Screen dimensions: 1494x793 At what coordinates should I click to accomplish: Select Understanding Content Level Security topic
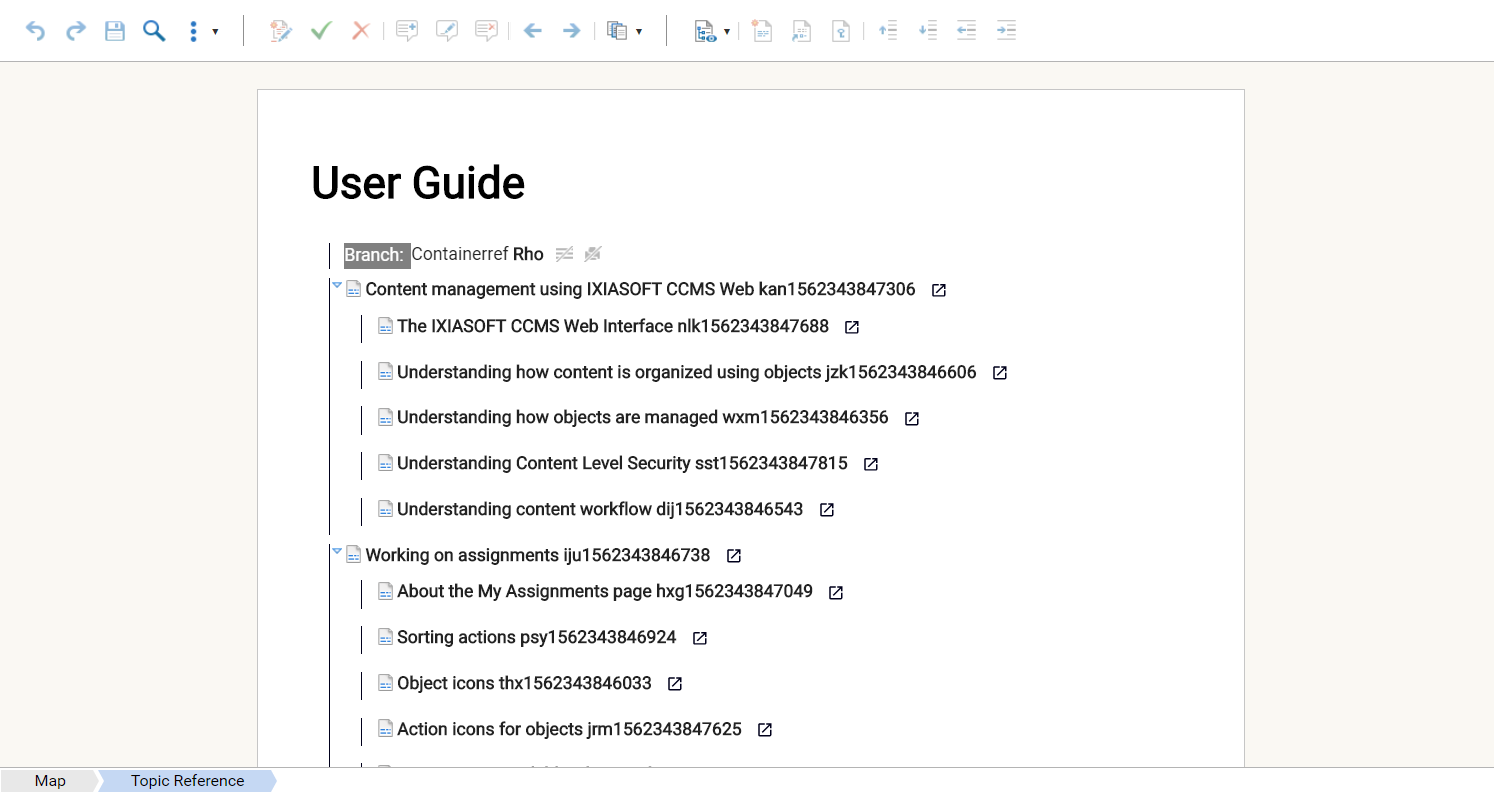coord(622,463)
